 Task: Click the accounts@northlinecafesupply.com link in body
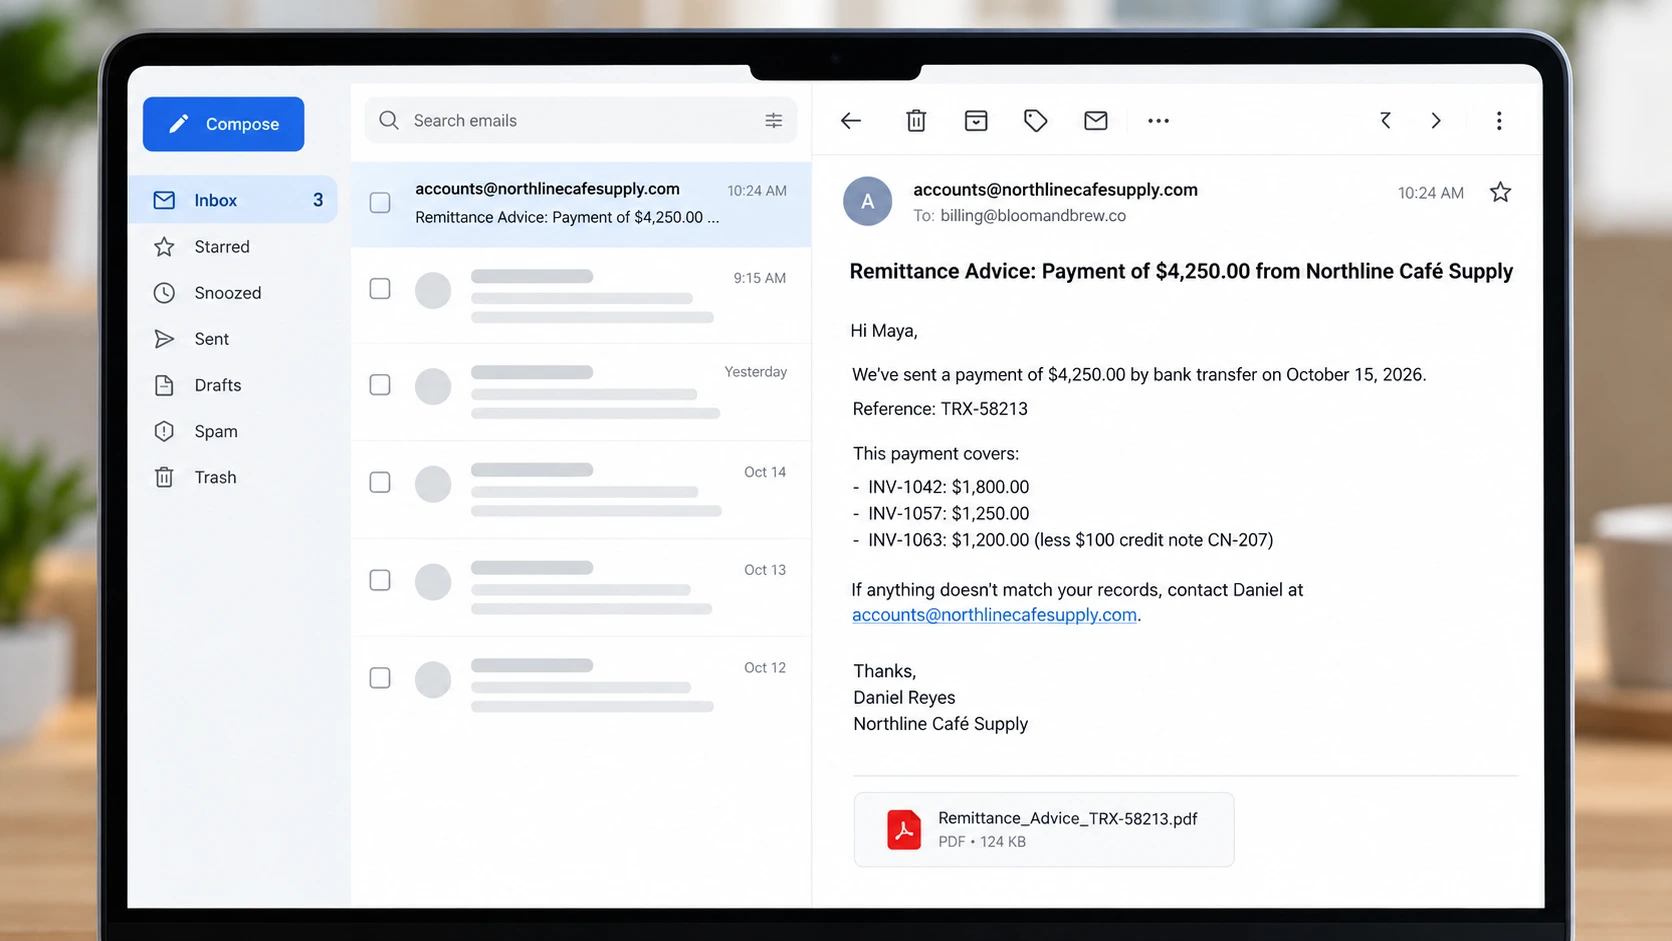point(994,615)
